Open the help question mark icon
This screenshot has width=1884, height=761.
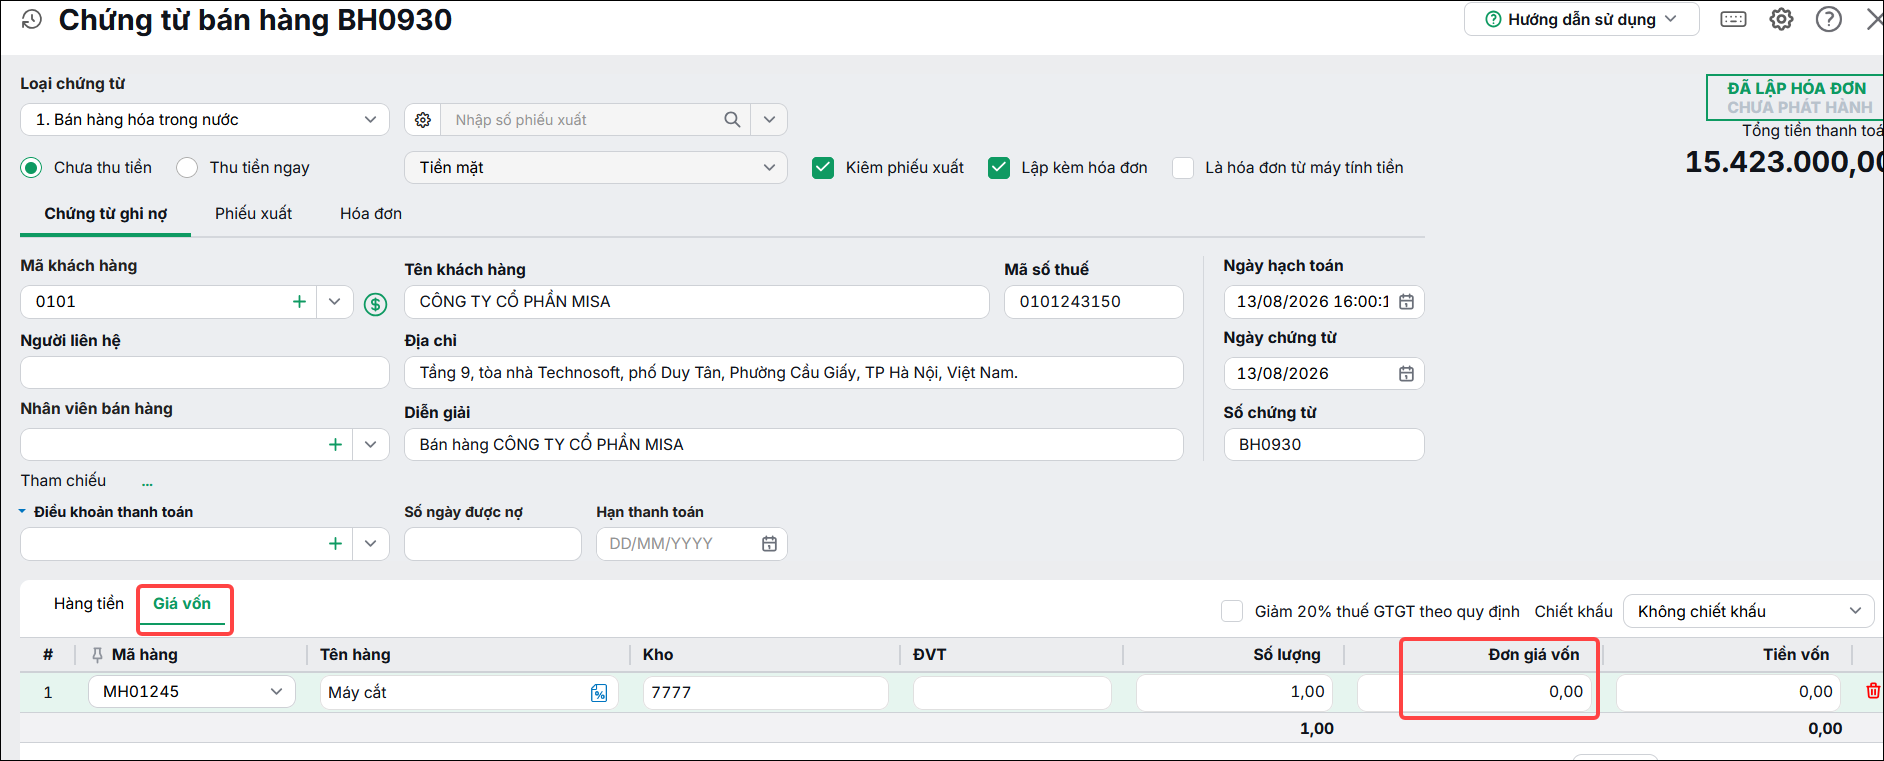point(1829,19)
